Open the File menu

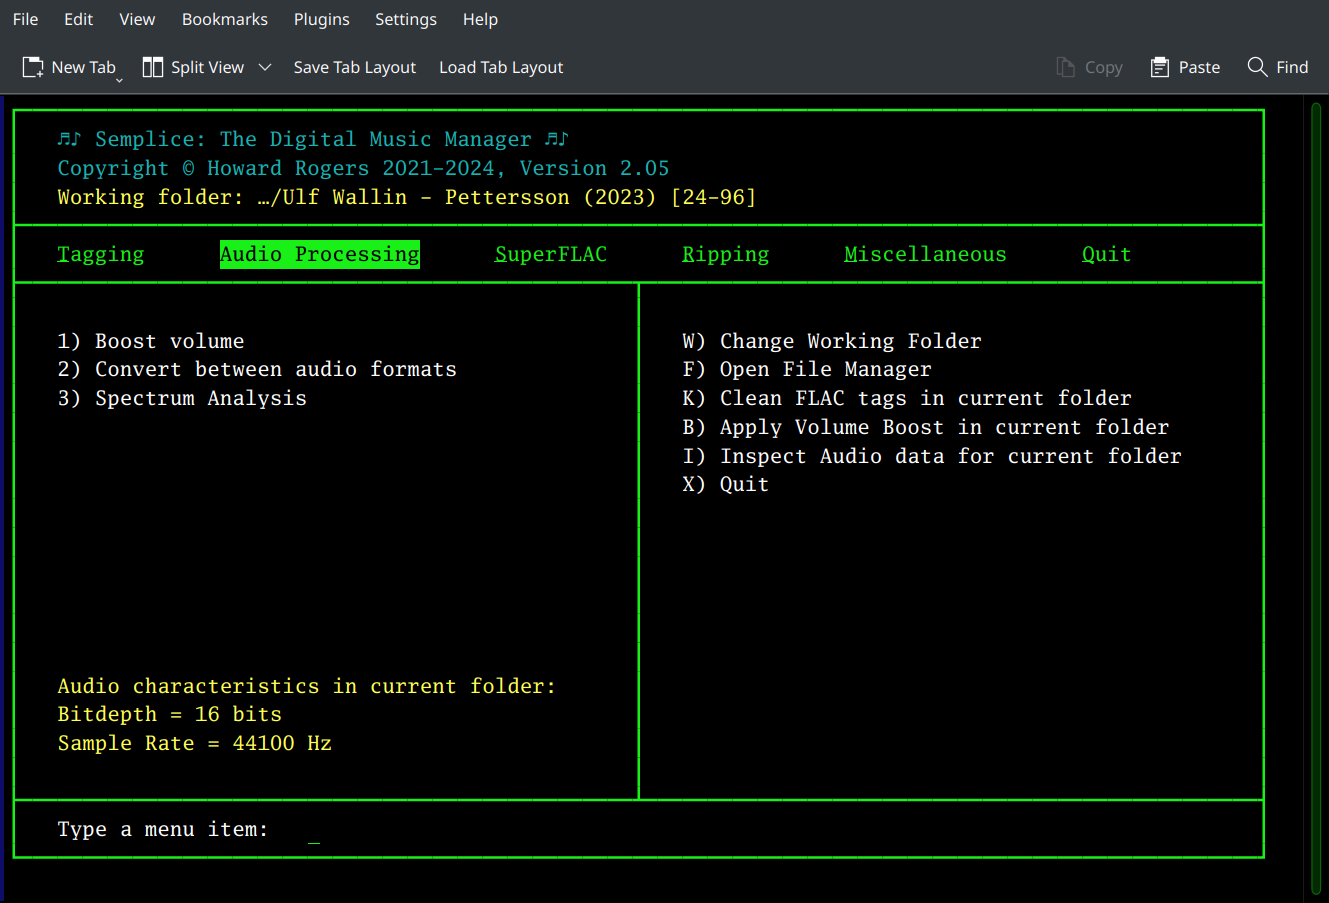24,19
